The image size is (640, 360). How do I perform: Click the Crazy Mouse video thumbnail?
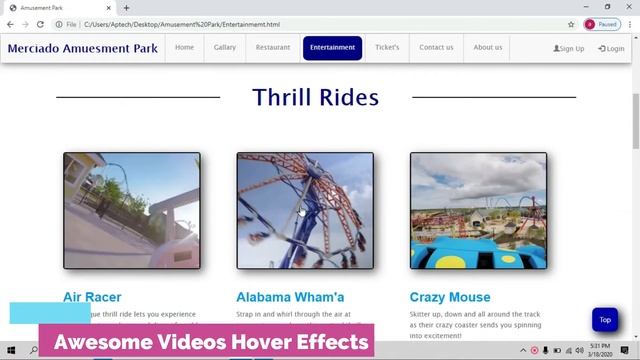[x=478, y=211]
